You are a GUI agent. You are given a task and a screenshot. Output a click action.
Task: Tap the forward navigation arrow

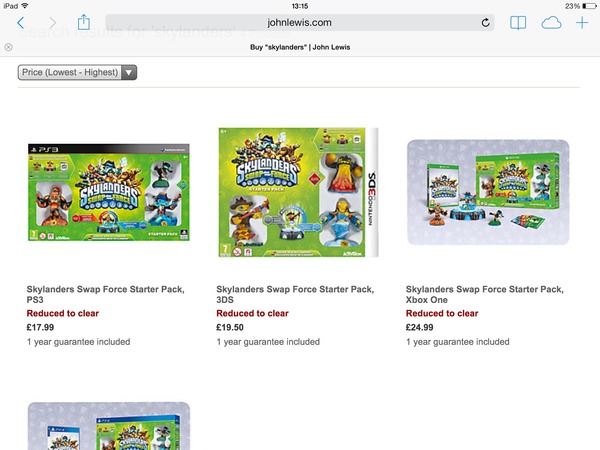[x=52, y=23]
